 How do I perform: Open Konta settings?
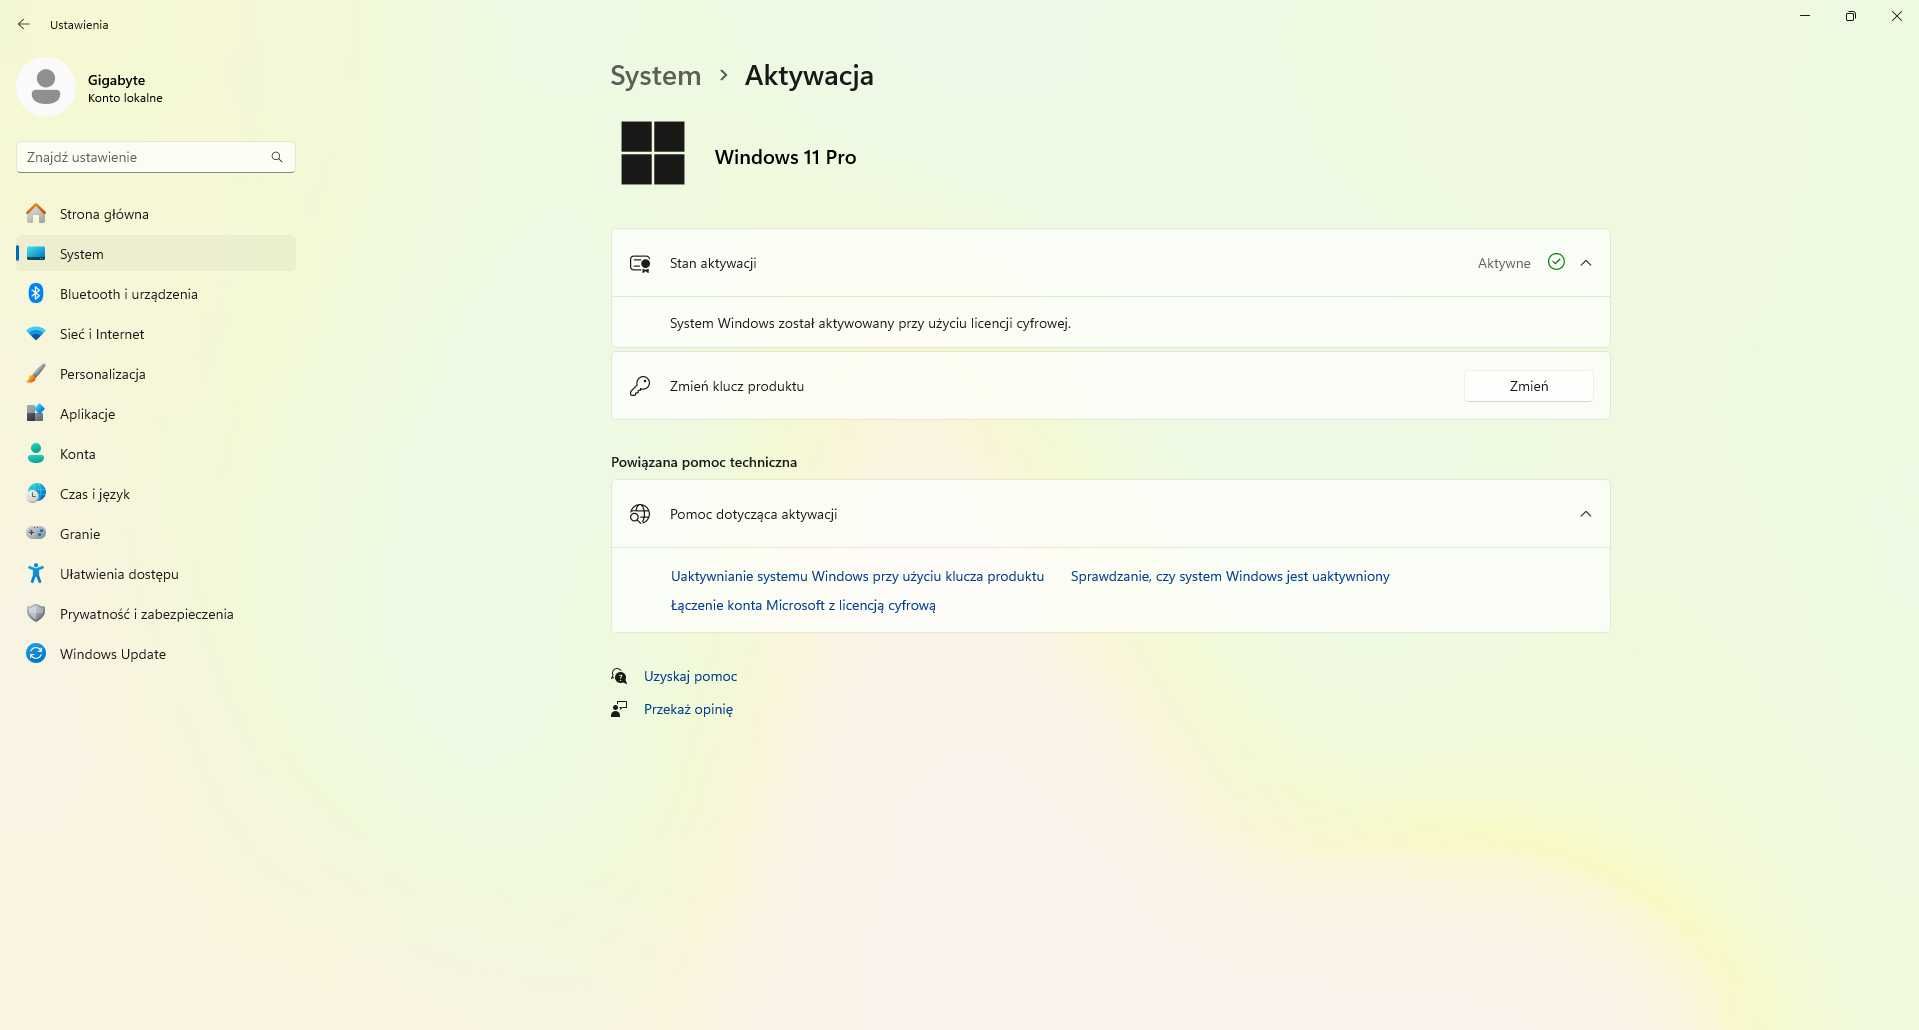[x=156, y=453]
